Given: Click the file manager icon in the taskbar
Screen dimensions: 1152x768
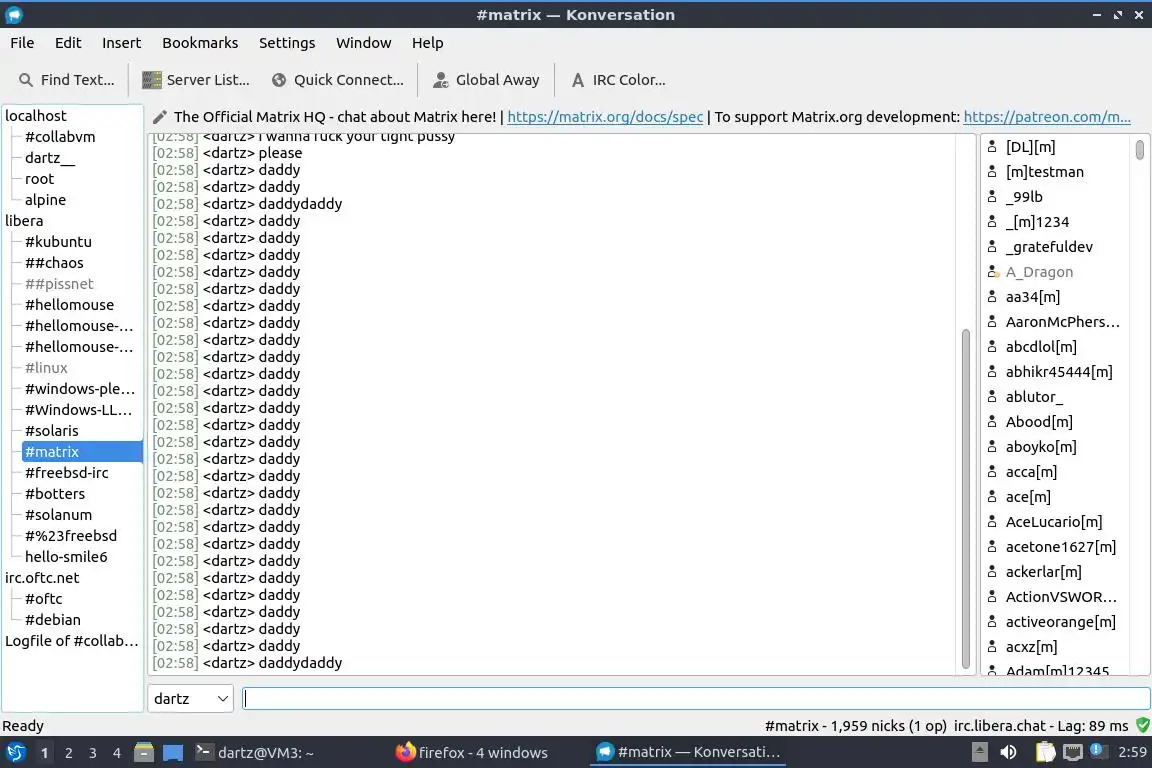Looking at the screenshot, I should (x=144, y=753).
